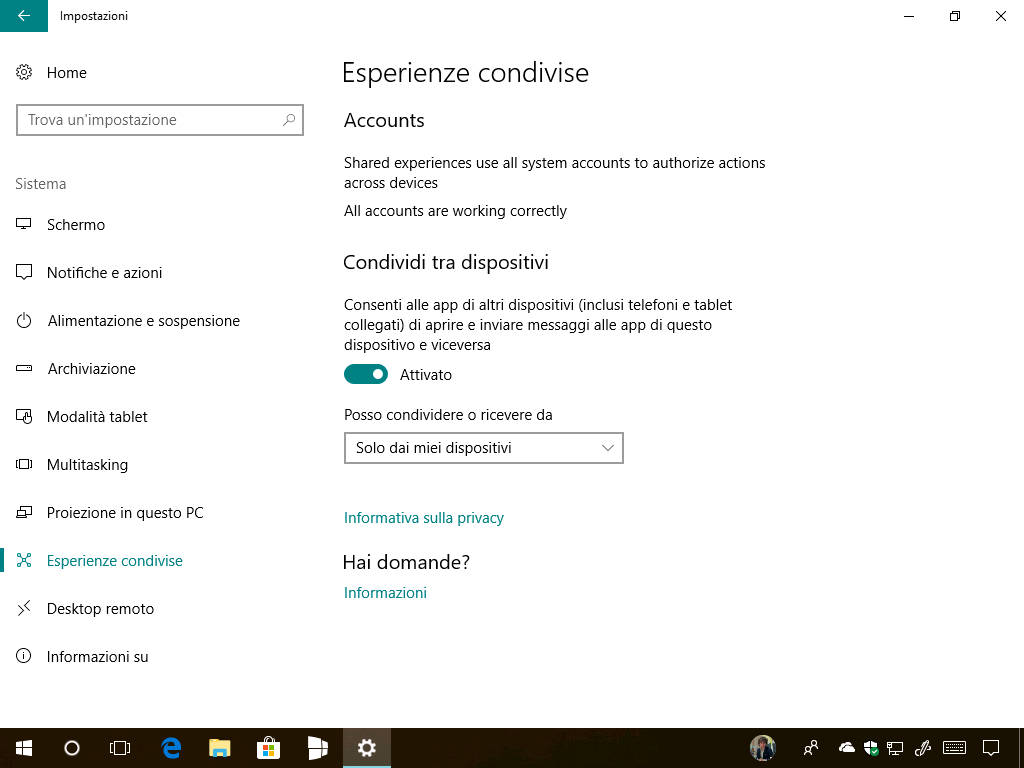The image size is (1024, 768).
Task: Click the Informazioni help link
Action: coord(385,592)
